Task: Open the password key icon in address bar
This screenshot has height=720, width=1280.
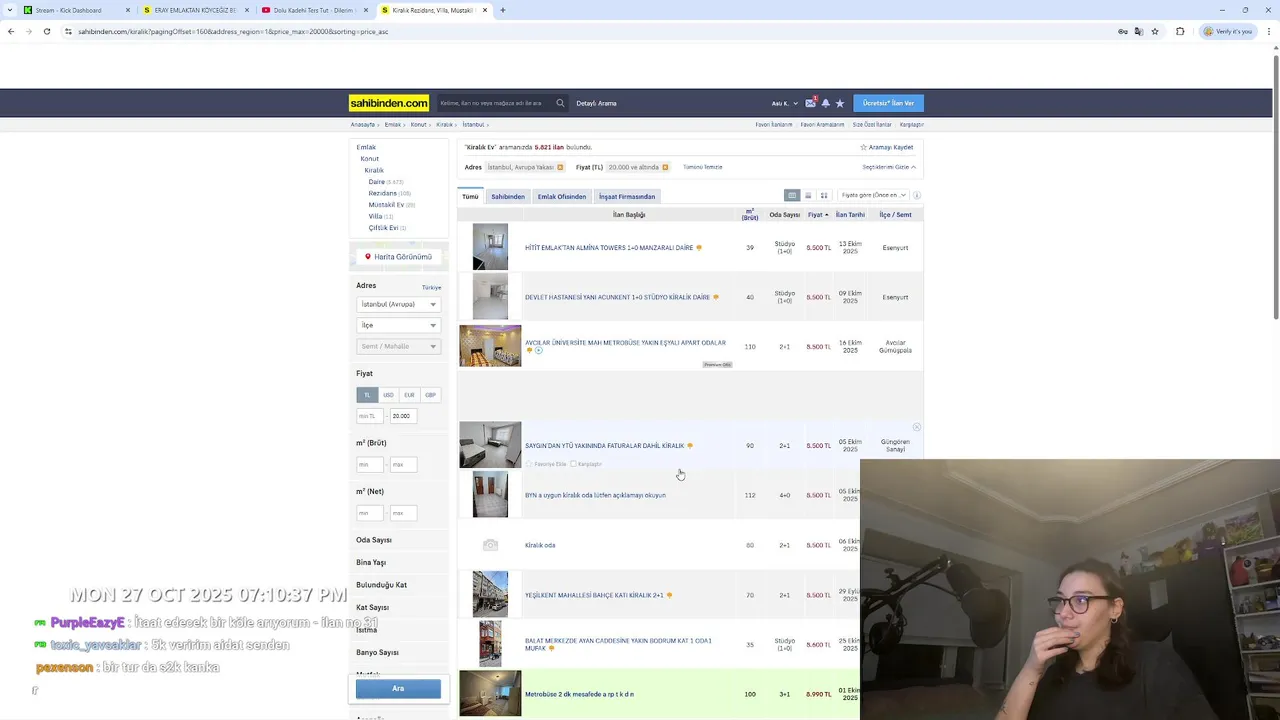Action: pos(1123,31)
